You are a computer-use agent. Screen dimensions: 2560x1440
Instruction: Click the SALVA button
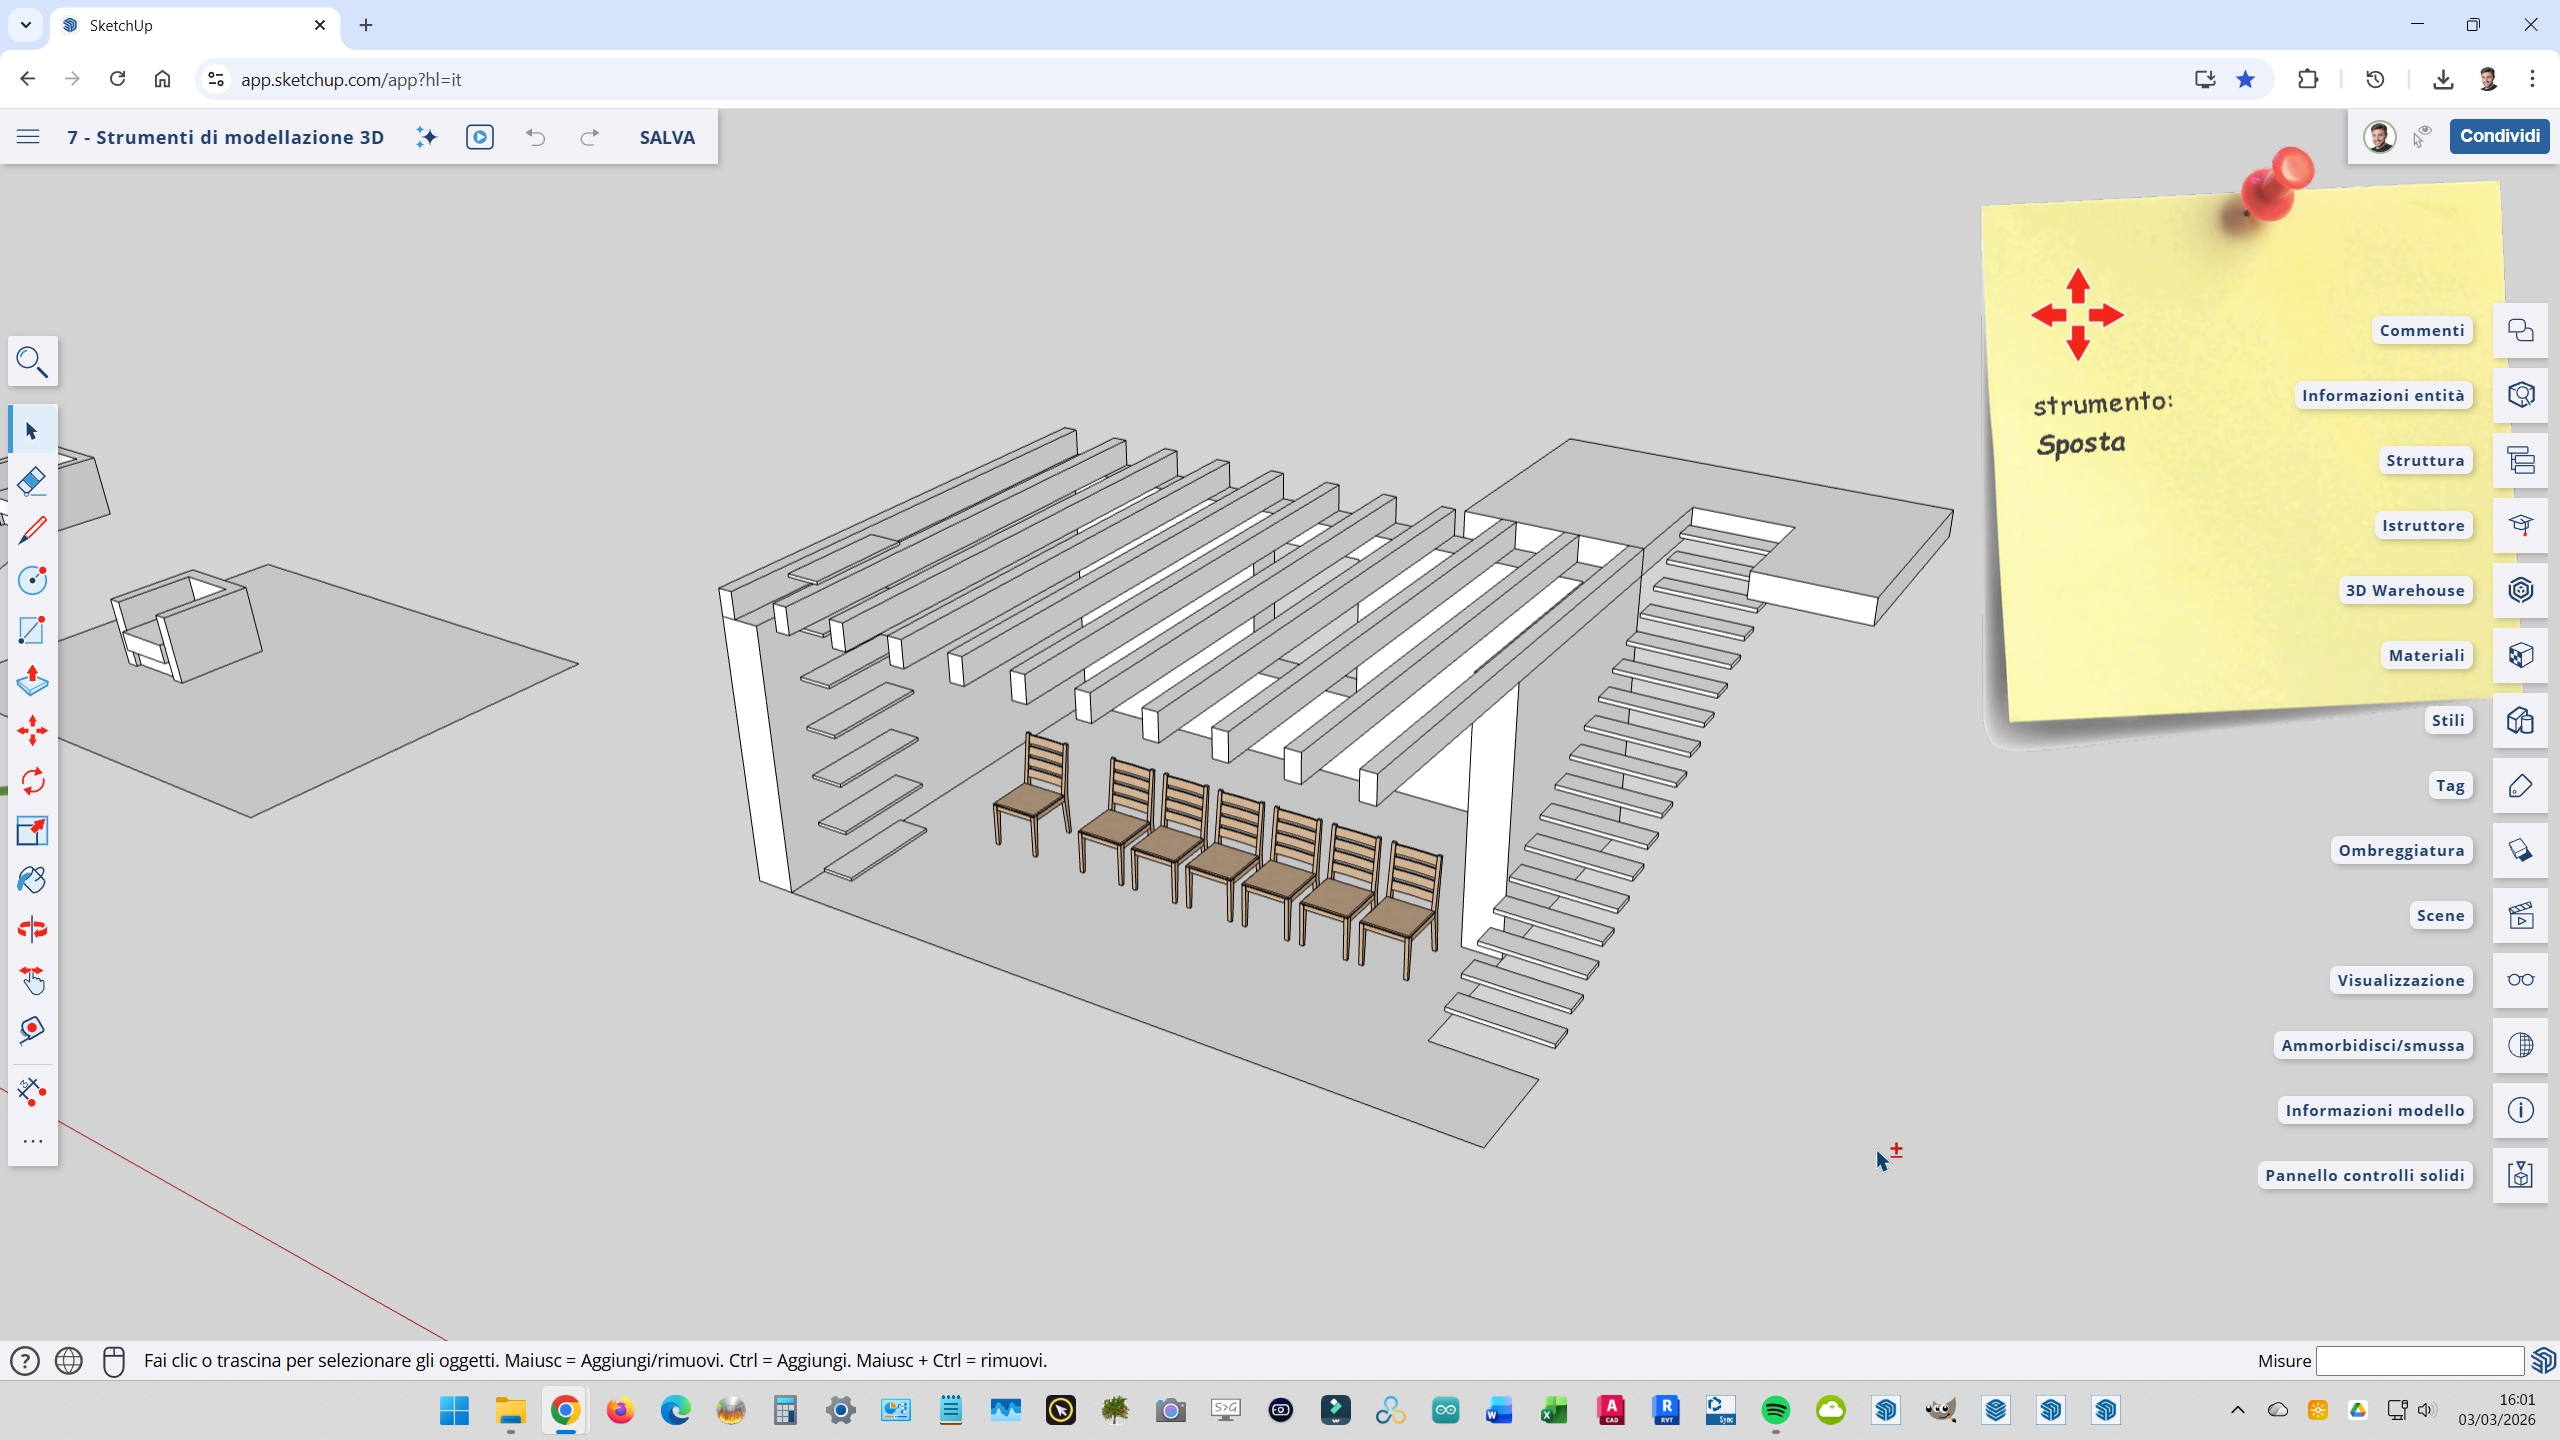667,137
